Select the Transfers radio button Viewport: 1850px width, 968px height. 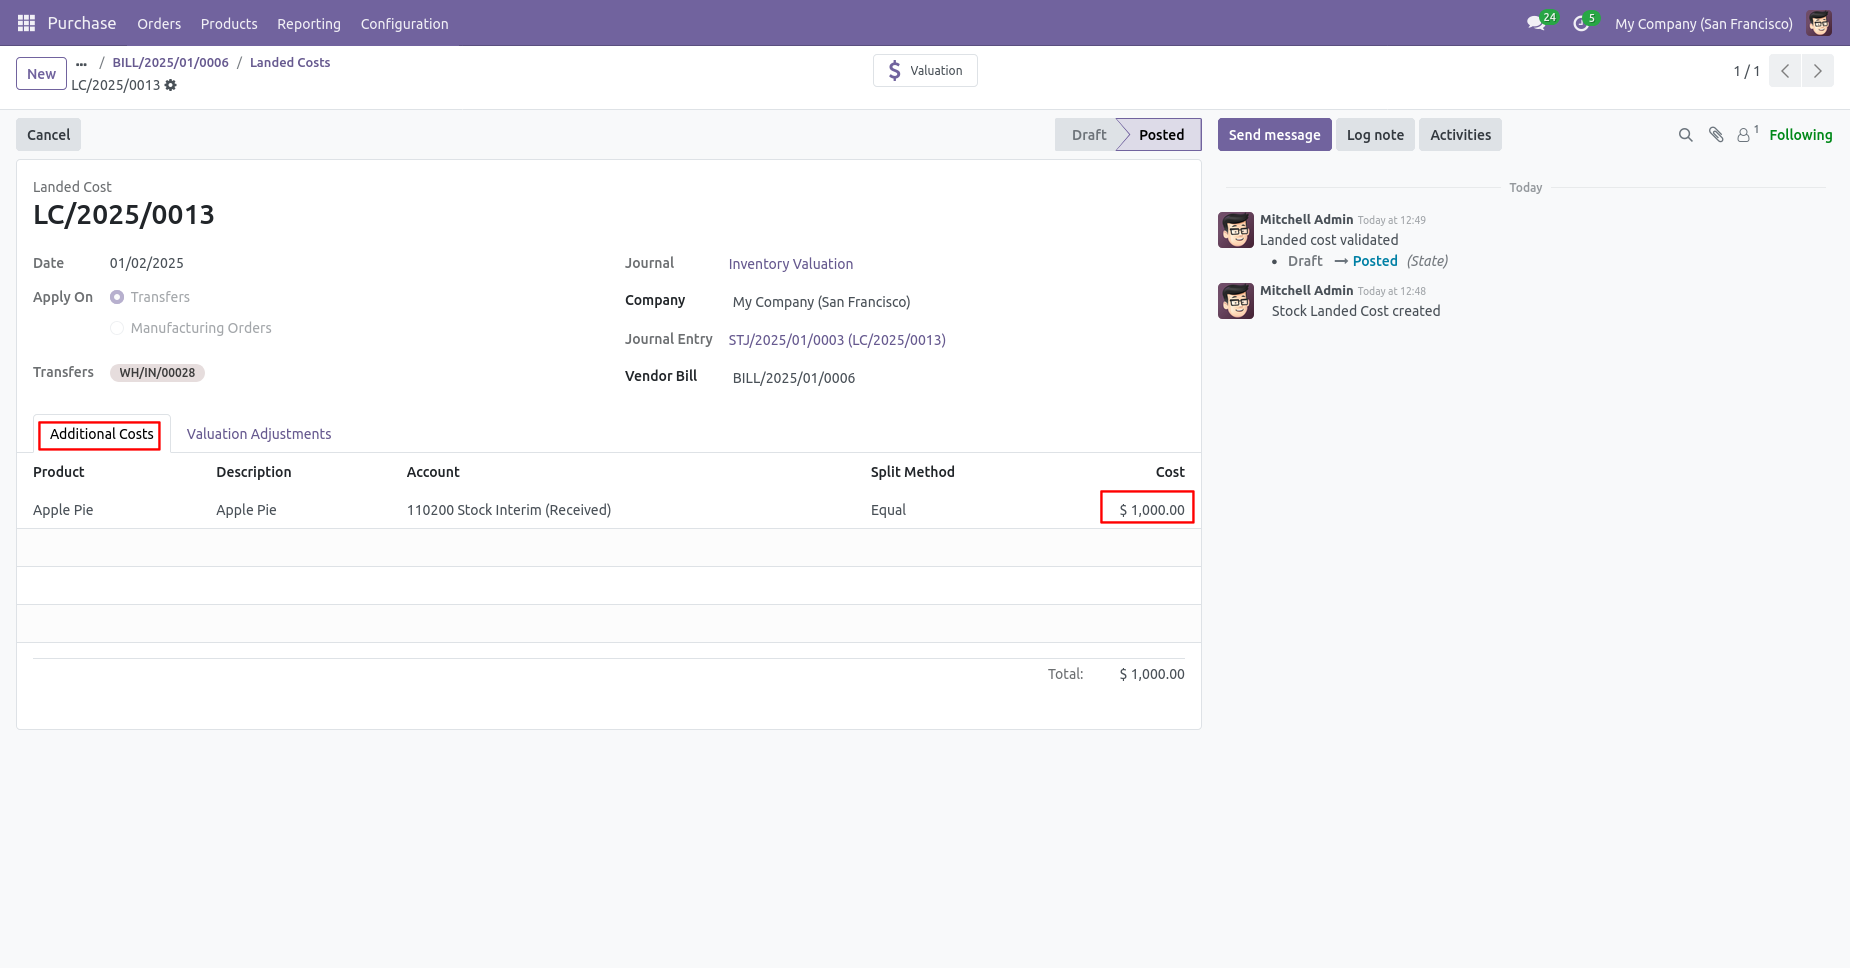(117, 297)
